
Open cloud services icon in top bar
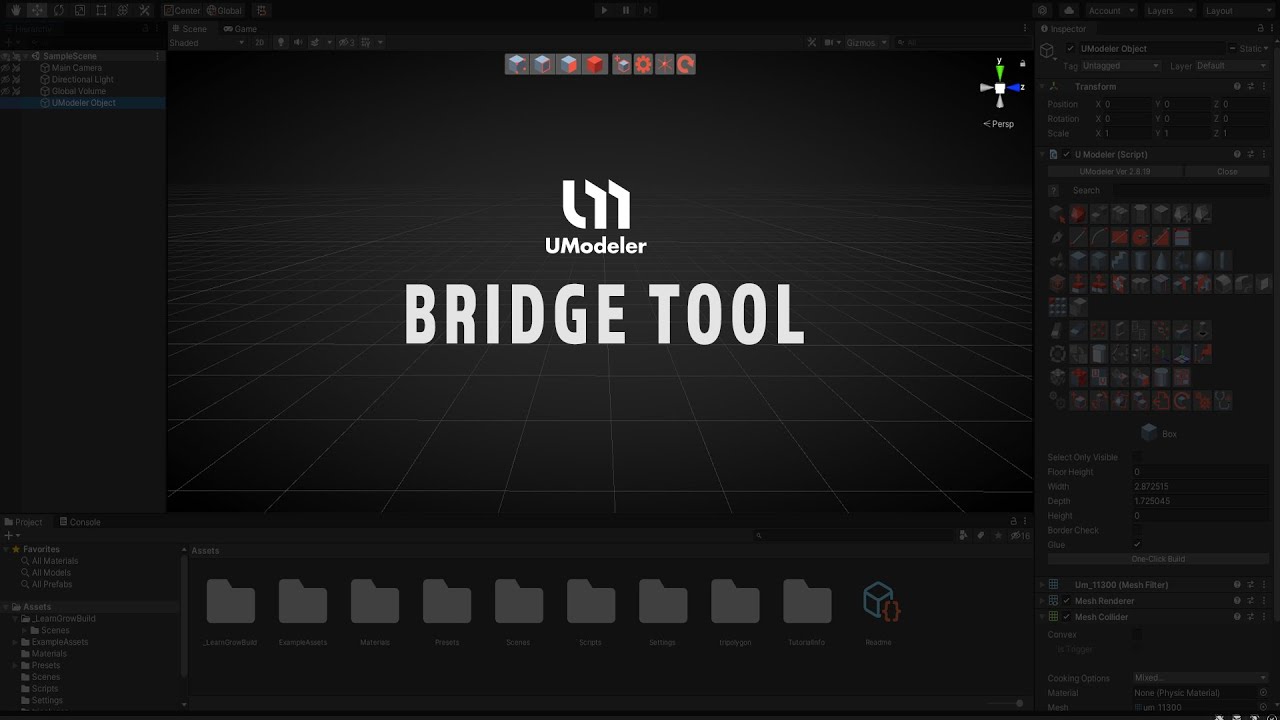point(1069,10)
